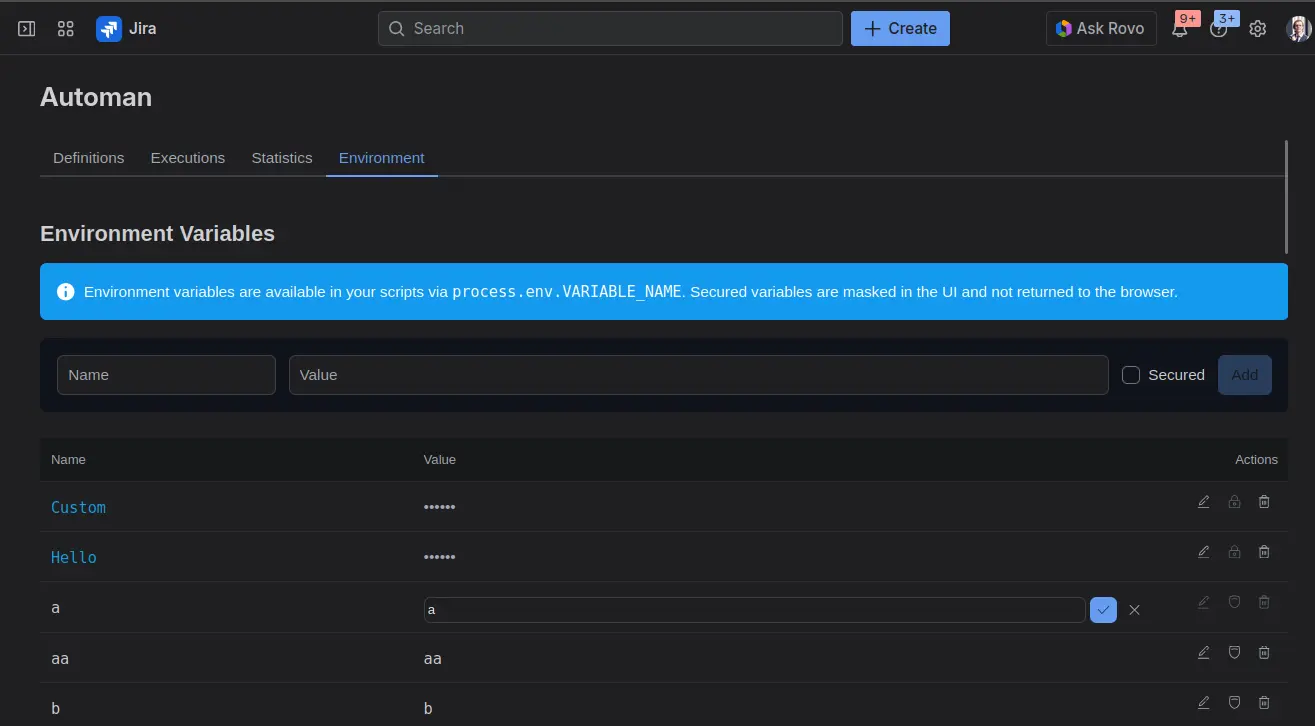
Task: Toggle the Secured checkbox
Action: click(x=1131, y=375)
